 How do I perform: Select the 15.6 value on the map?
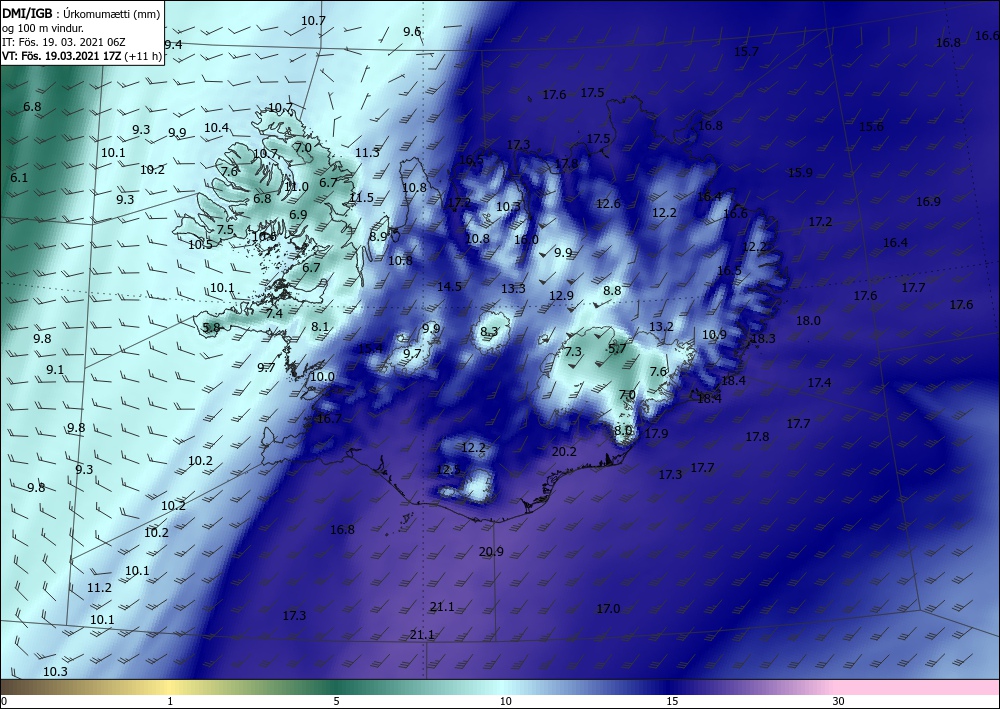coord(872,126)
